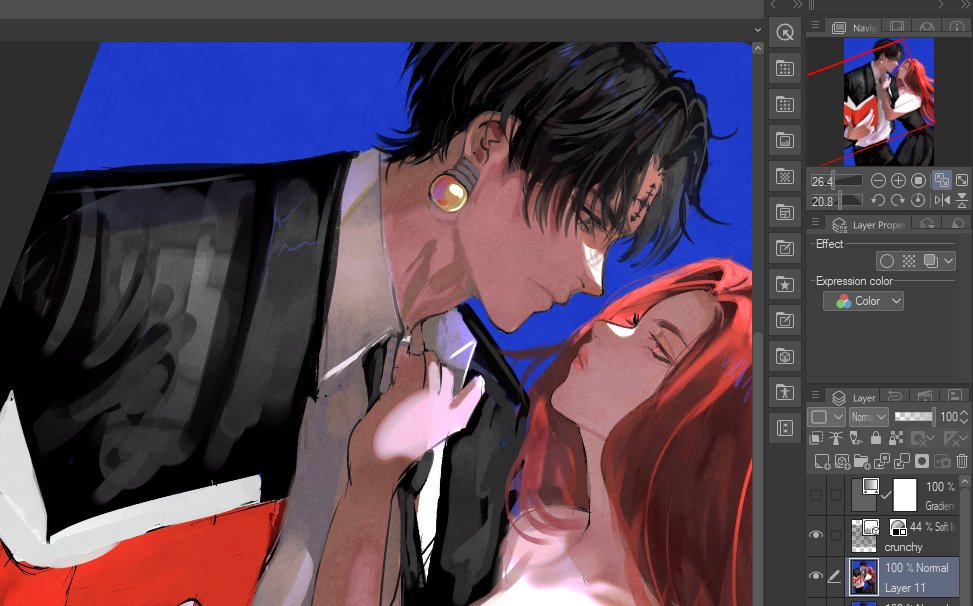This screenshot has width=973, height=606.
Task: Transfer to lower layer
Action: tap(882, 461)
